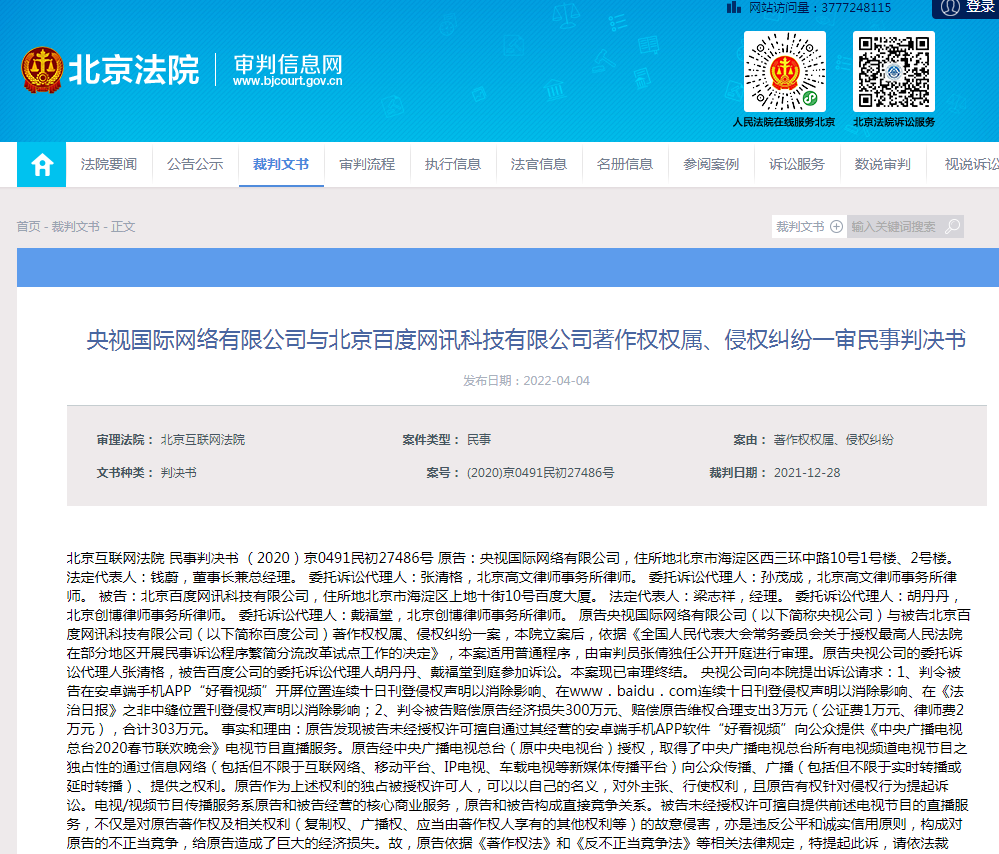Select the 裁判文书 navigation tab

click(x=281, y=165)
